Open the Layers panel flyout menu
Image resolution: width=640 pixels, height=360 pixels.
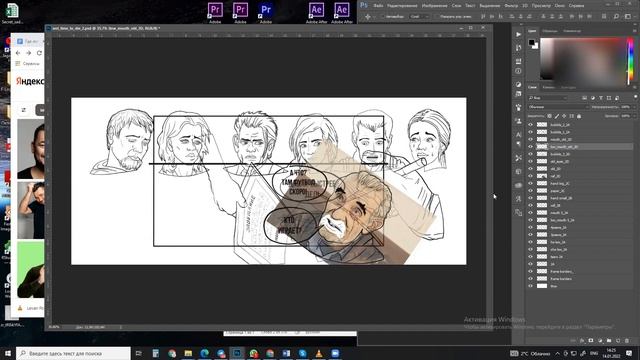[x=635, y=87]
